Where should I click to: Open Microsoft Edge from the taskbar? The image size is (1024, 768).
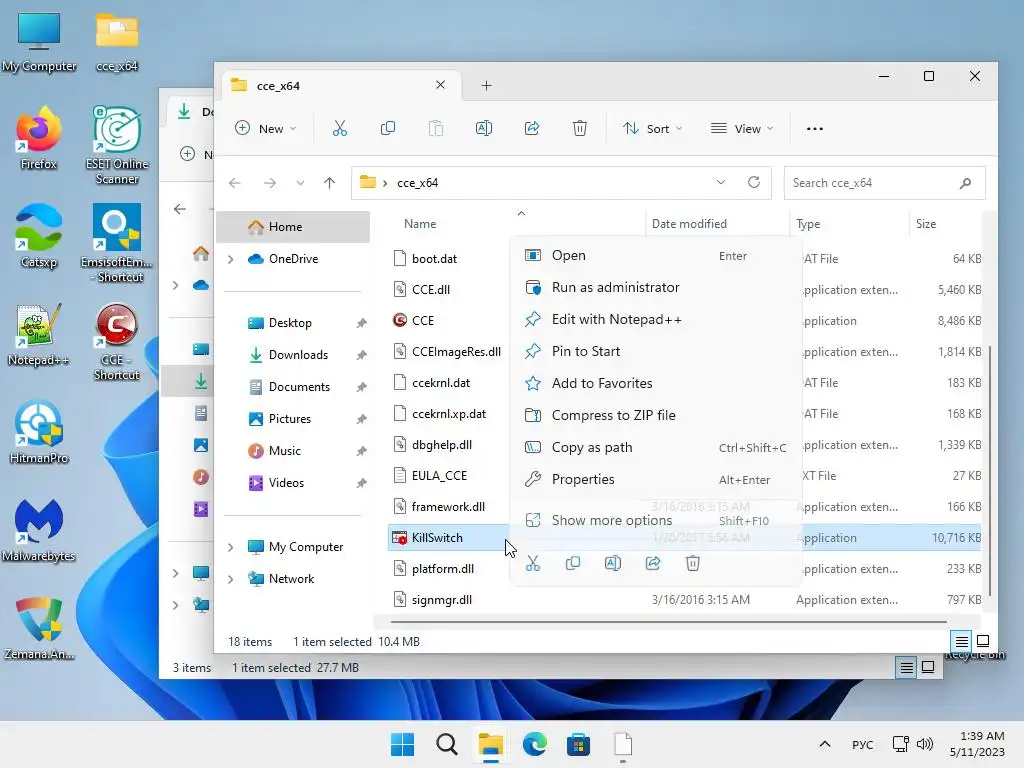pyautogui.click(x=534, y=744)
